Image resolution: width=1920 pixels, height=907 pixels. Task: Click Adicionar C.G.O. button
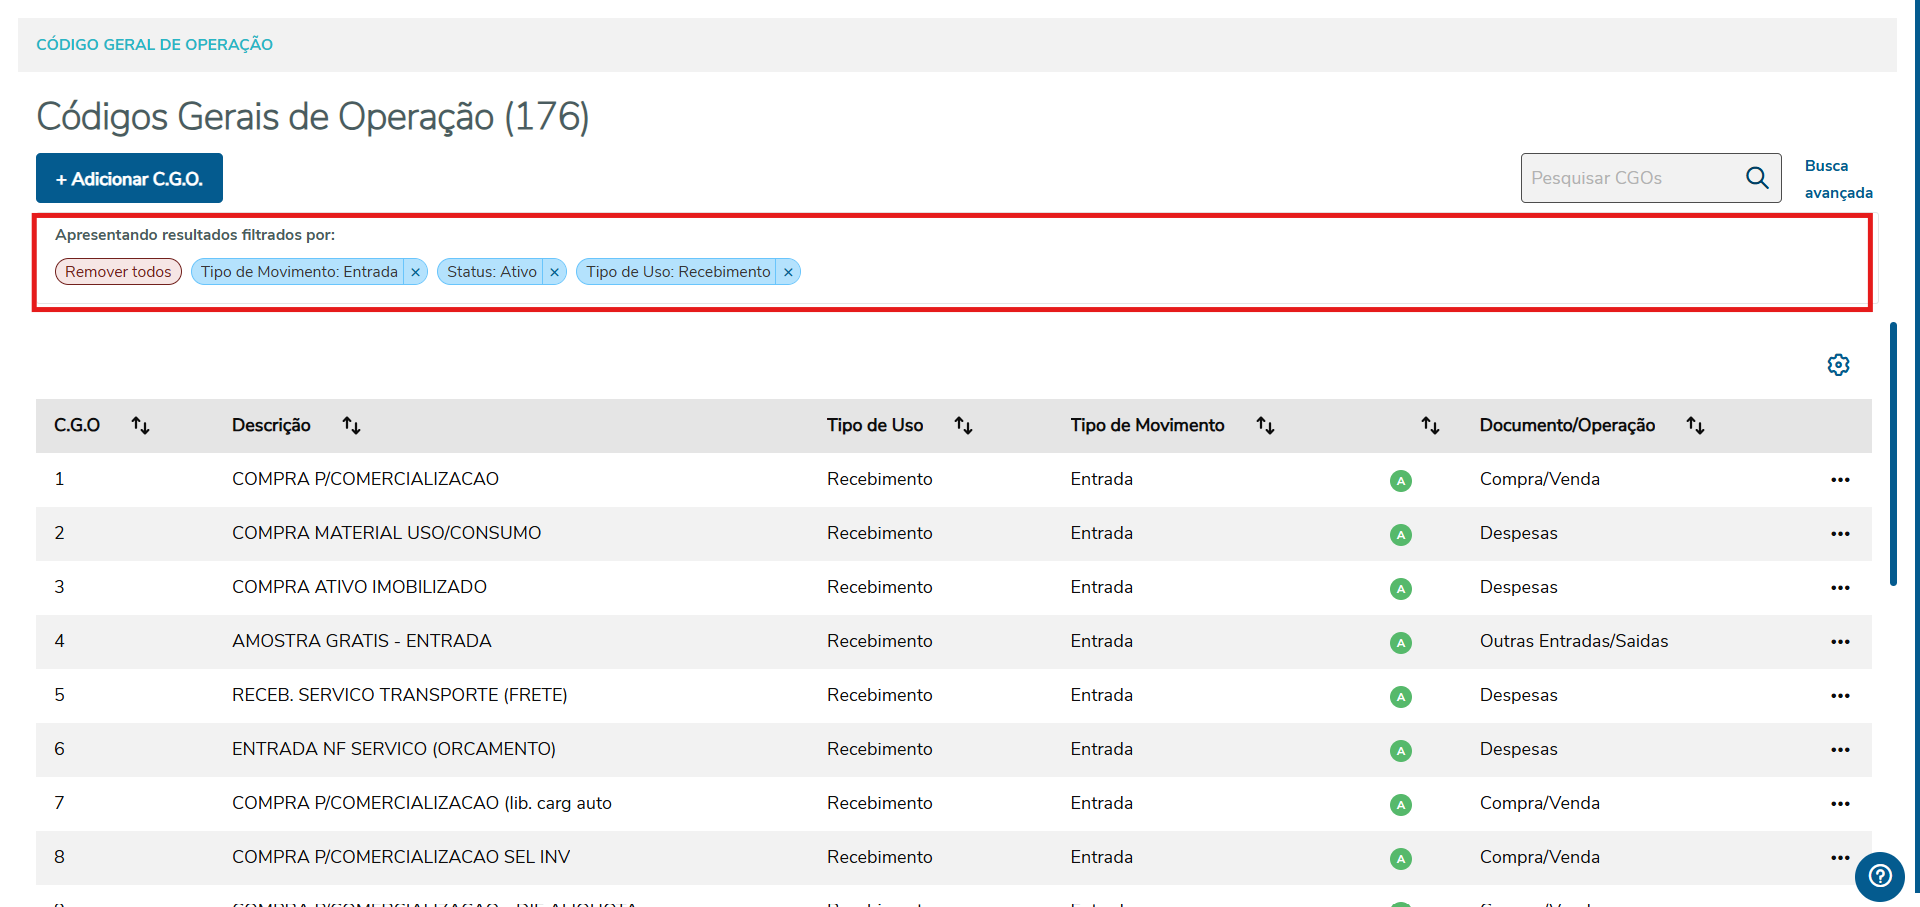[x=129, y=179]
